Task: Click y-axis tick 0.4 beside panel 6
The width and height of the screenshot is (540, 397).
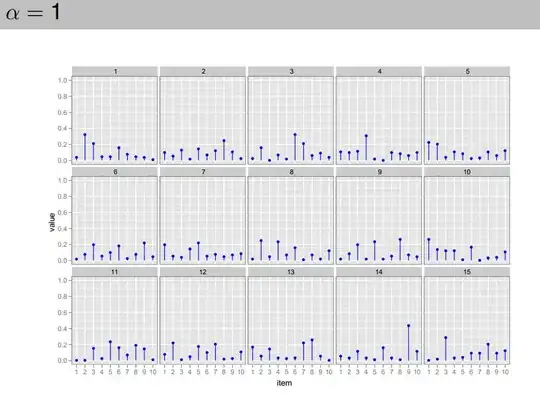Action: click(62, 229)
